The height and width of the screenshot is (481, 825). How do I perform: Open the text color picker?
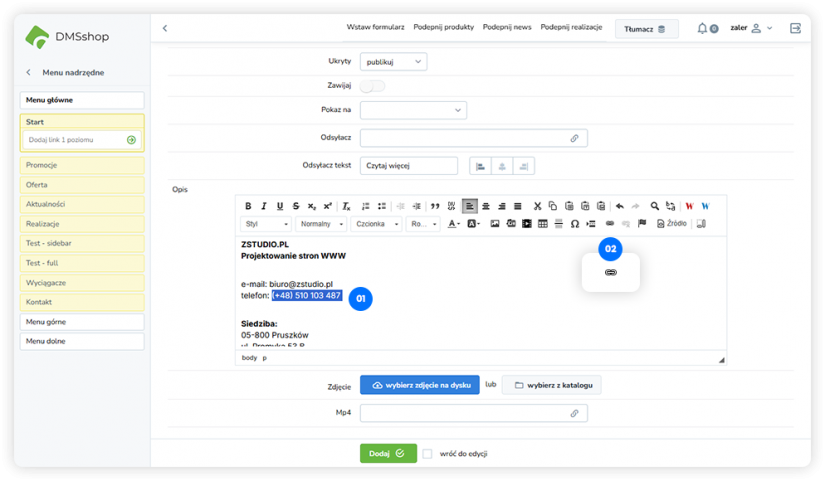(x=454, y=224)
